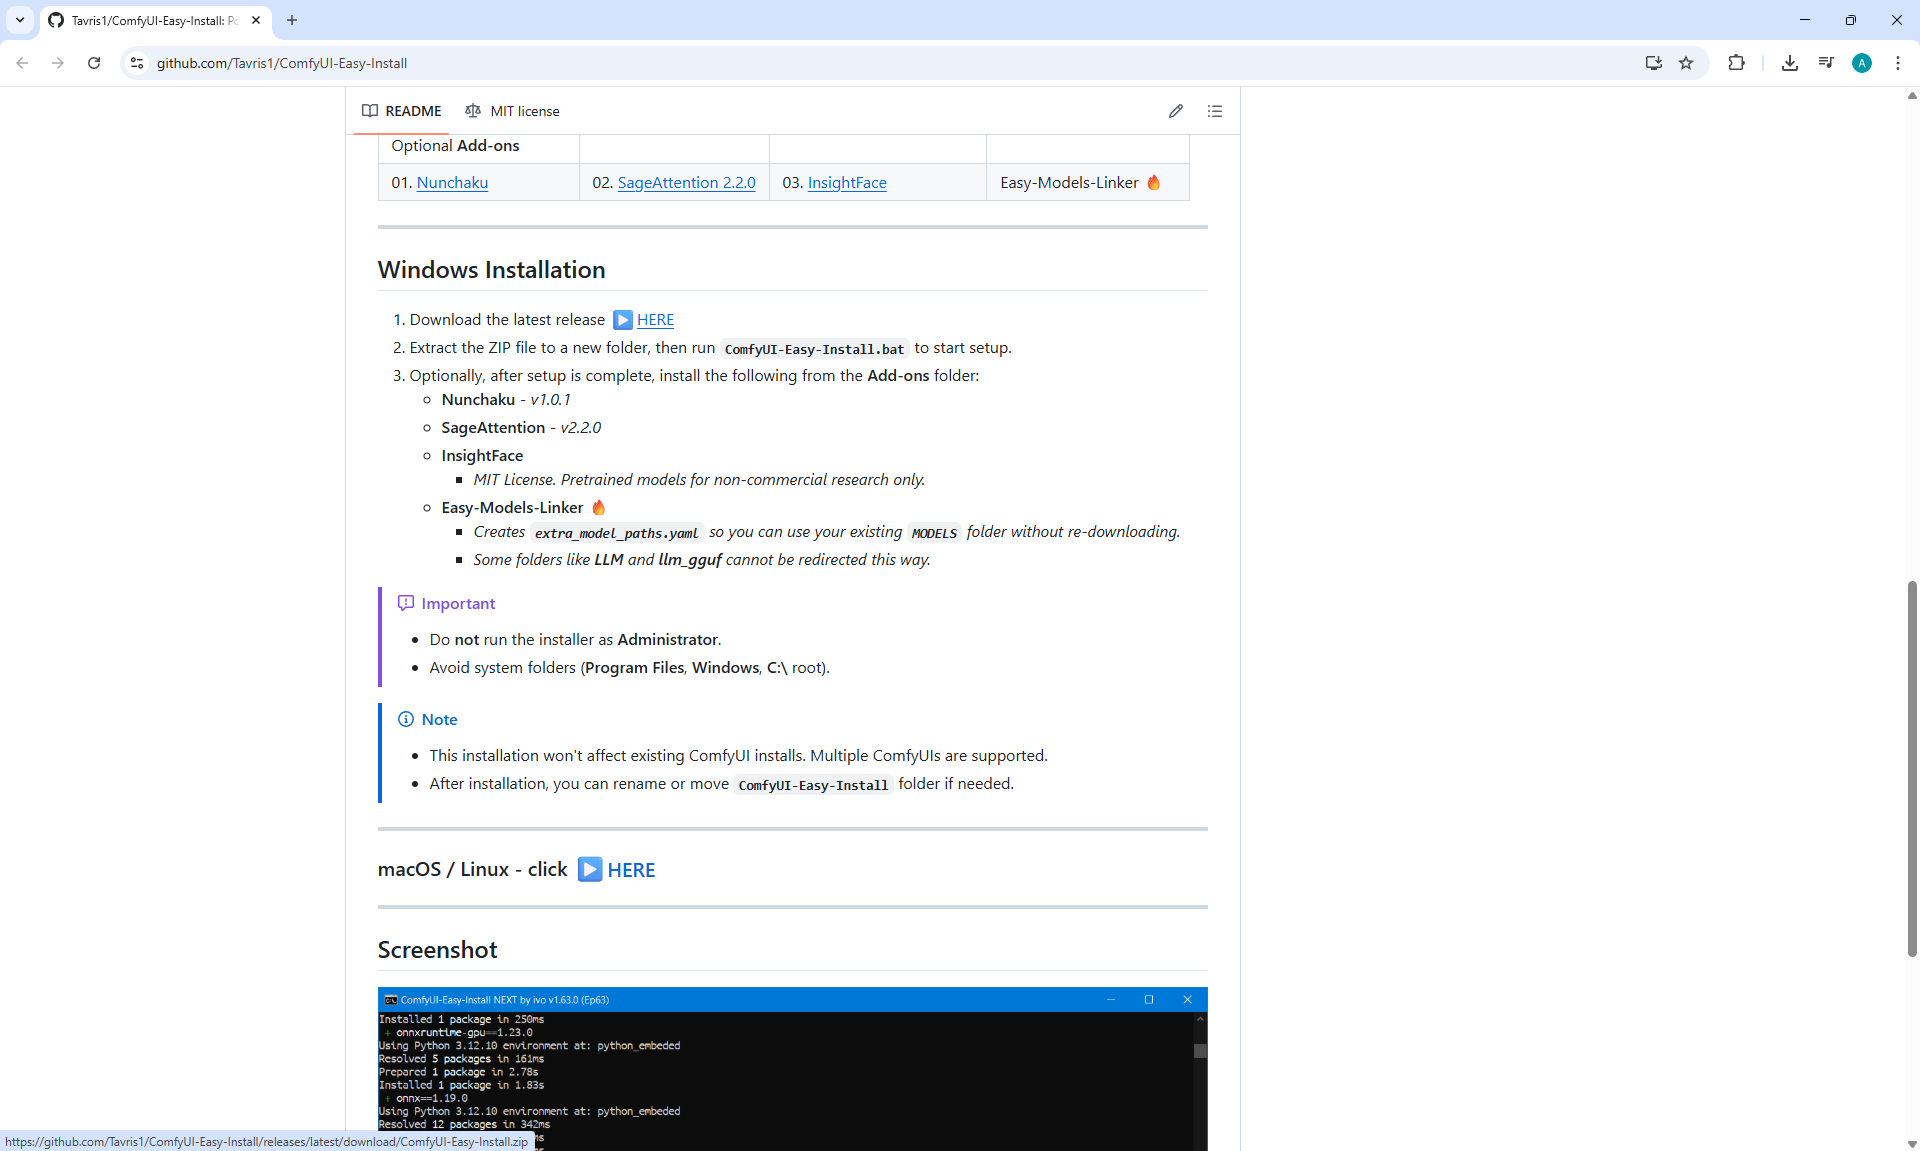Screen dimensions: 1920x1151
Task: Bookmark this page with star icon
Action: (x=1686, y=63)
